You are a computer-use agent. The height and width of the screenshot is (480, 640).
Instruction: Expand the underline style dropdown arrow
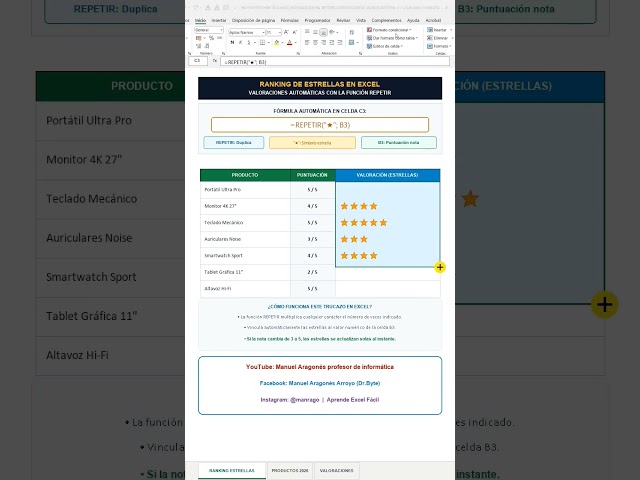(x=255, y=42)
